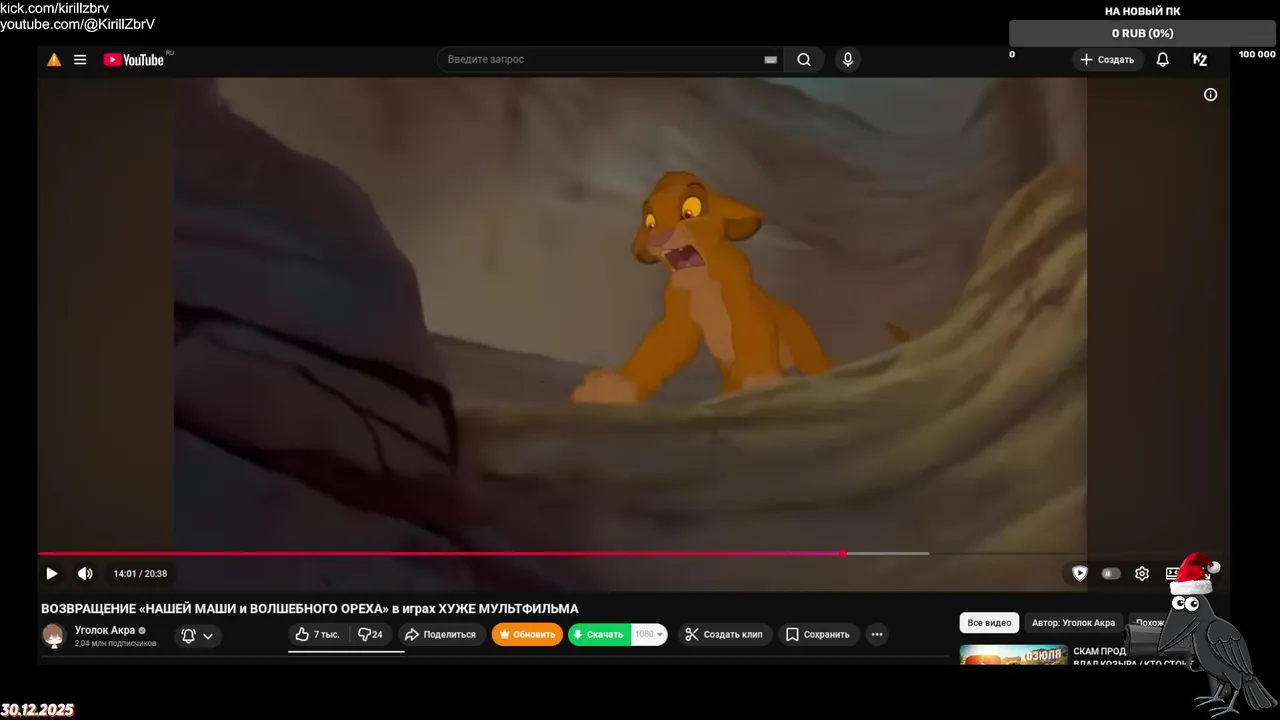Image resolution: width=1280 pixels, height=720 pixels.
Task: Click the red progress scrubber handle
Action: coord(845,553)
